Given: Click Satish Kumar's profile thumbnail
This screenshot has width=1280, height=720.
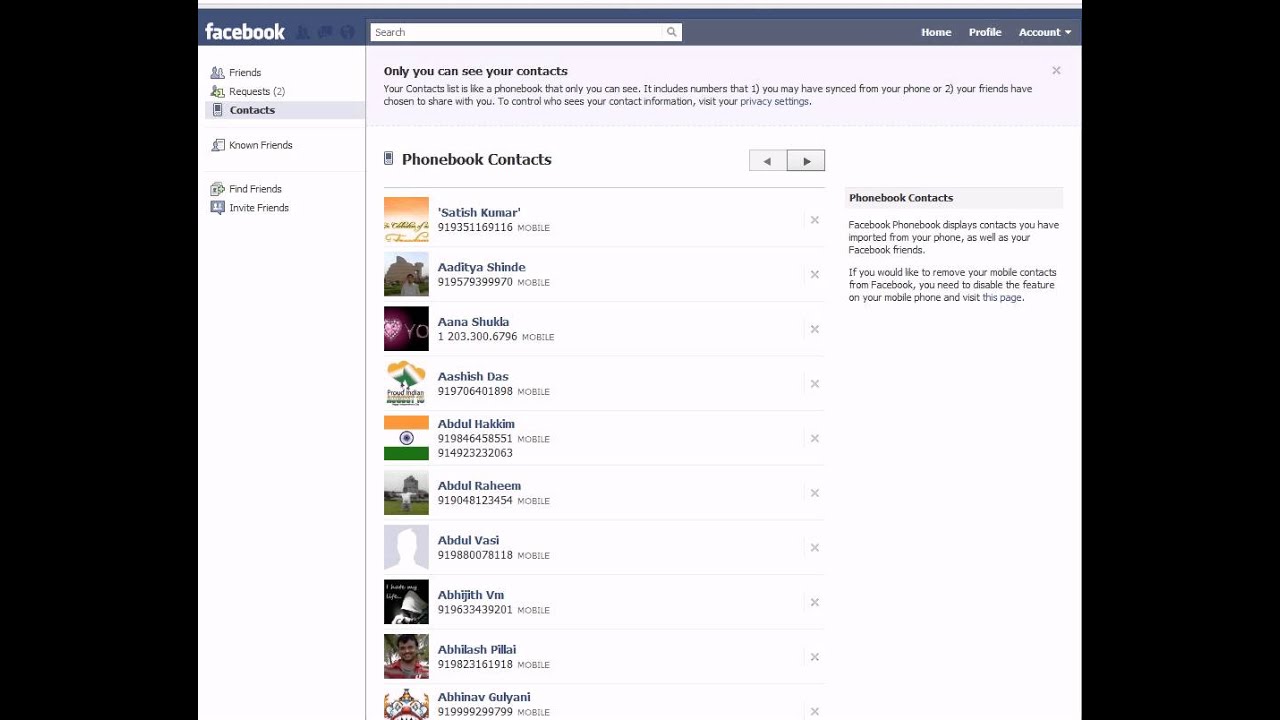Looking at the screenshot, I should pos(406,220).
